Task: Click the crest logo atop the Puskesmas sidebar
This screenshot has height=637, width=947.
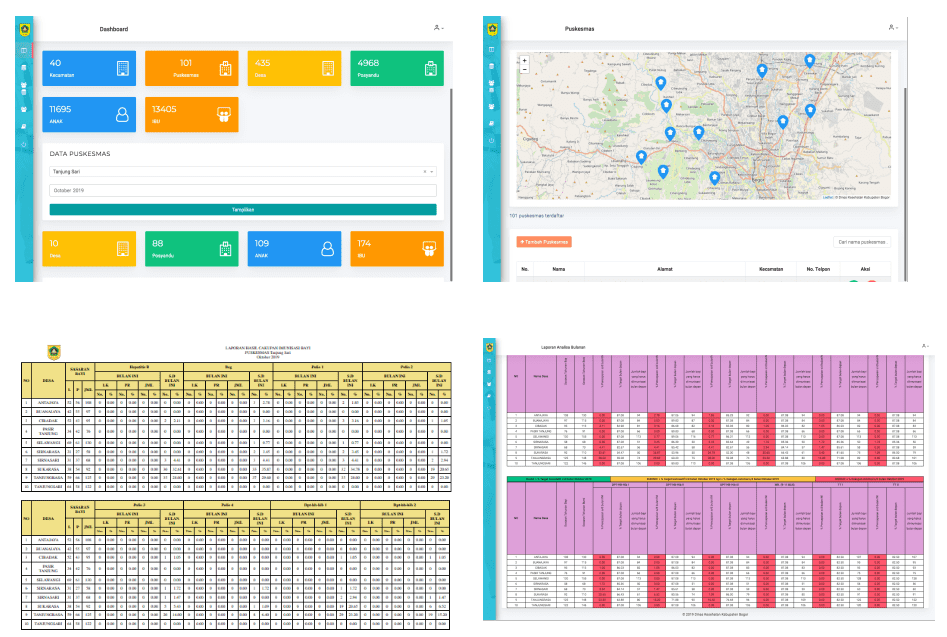Action: (492, 29)
